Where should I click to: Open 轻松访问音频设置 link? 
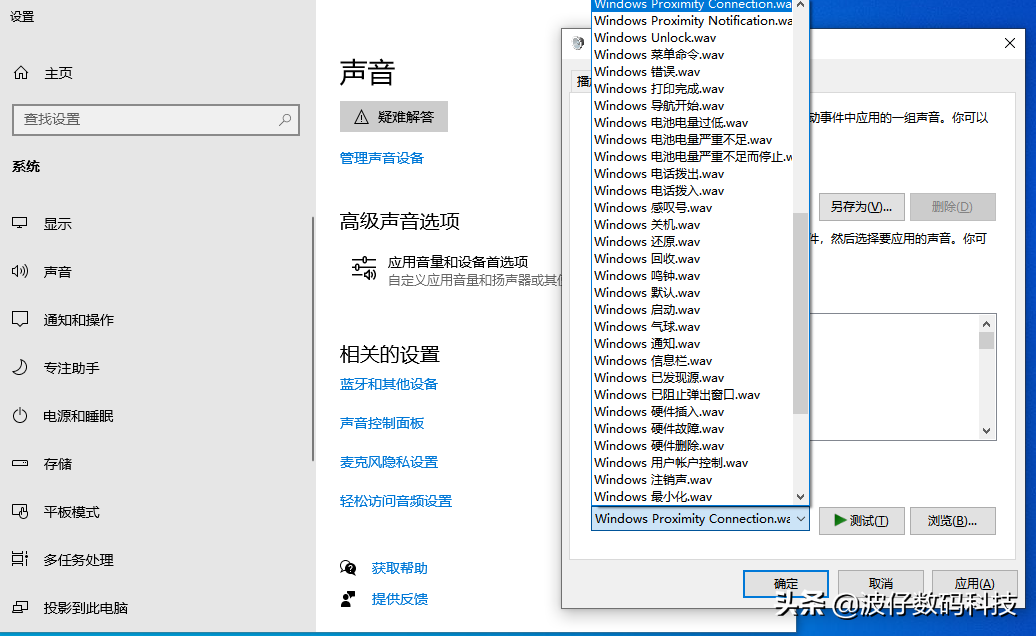tap(396, 501)
